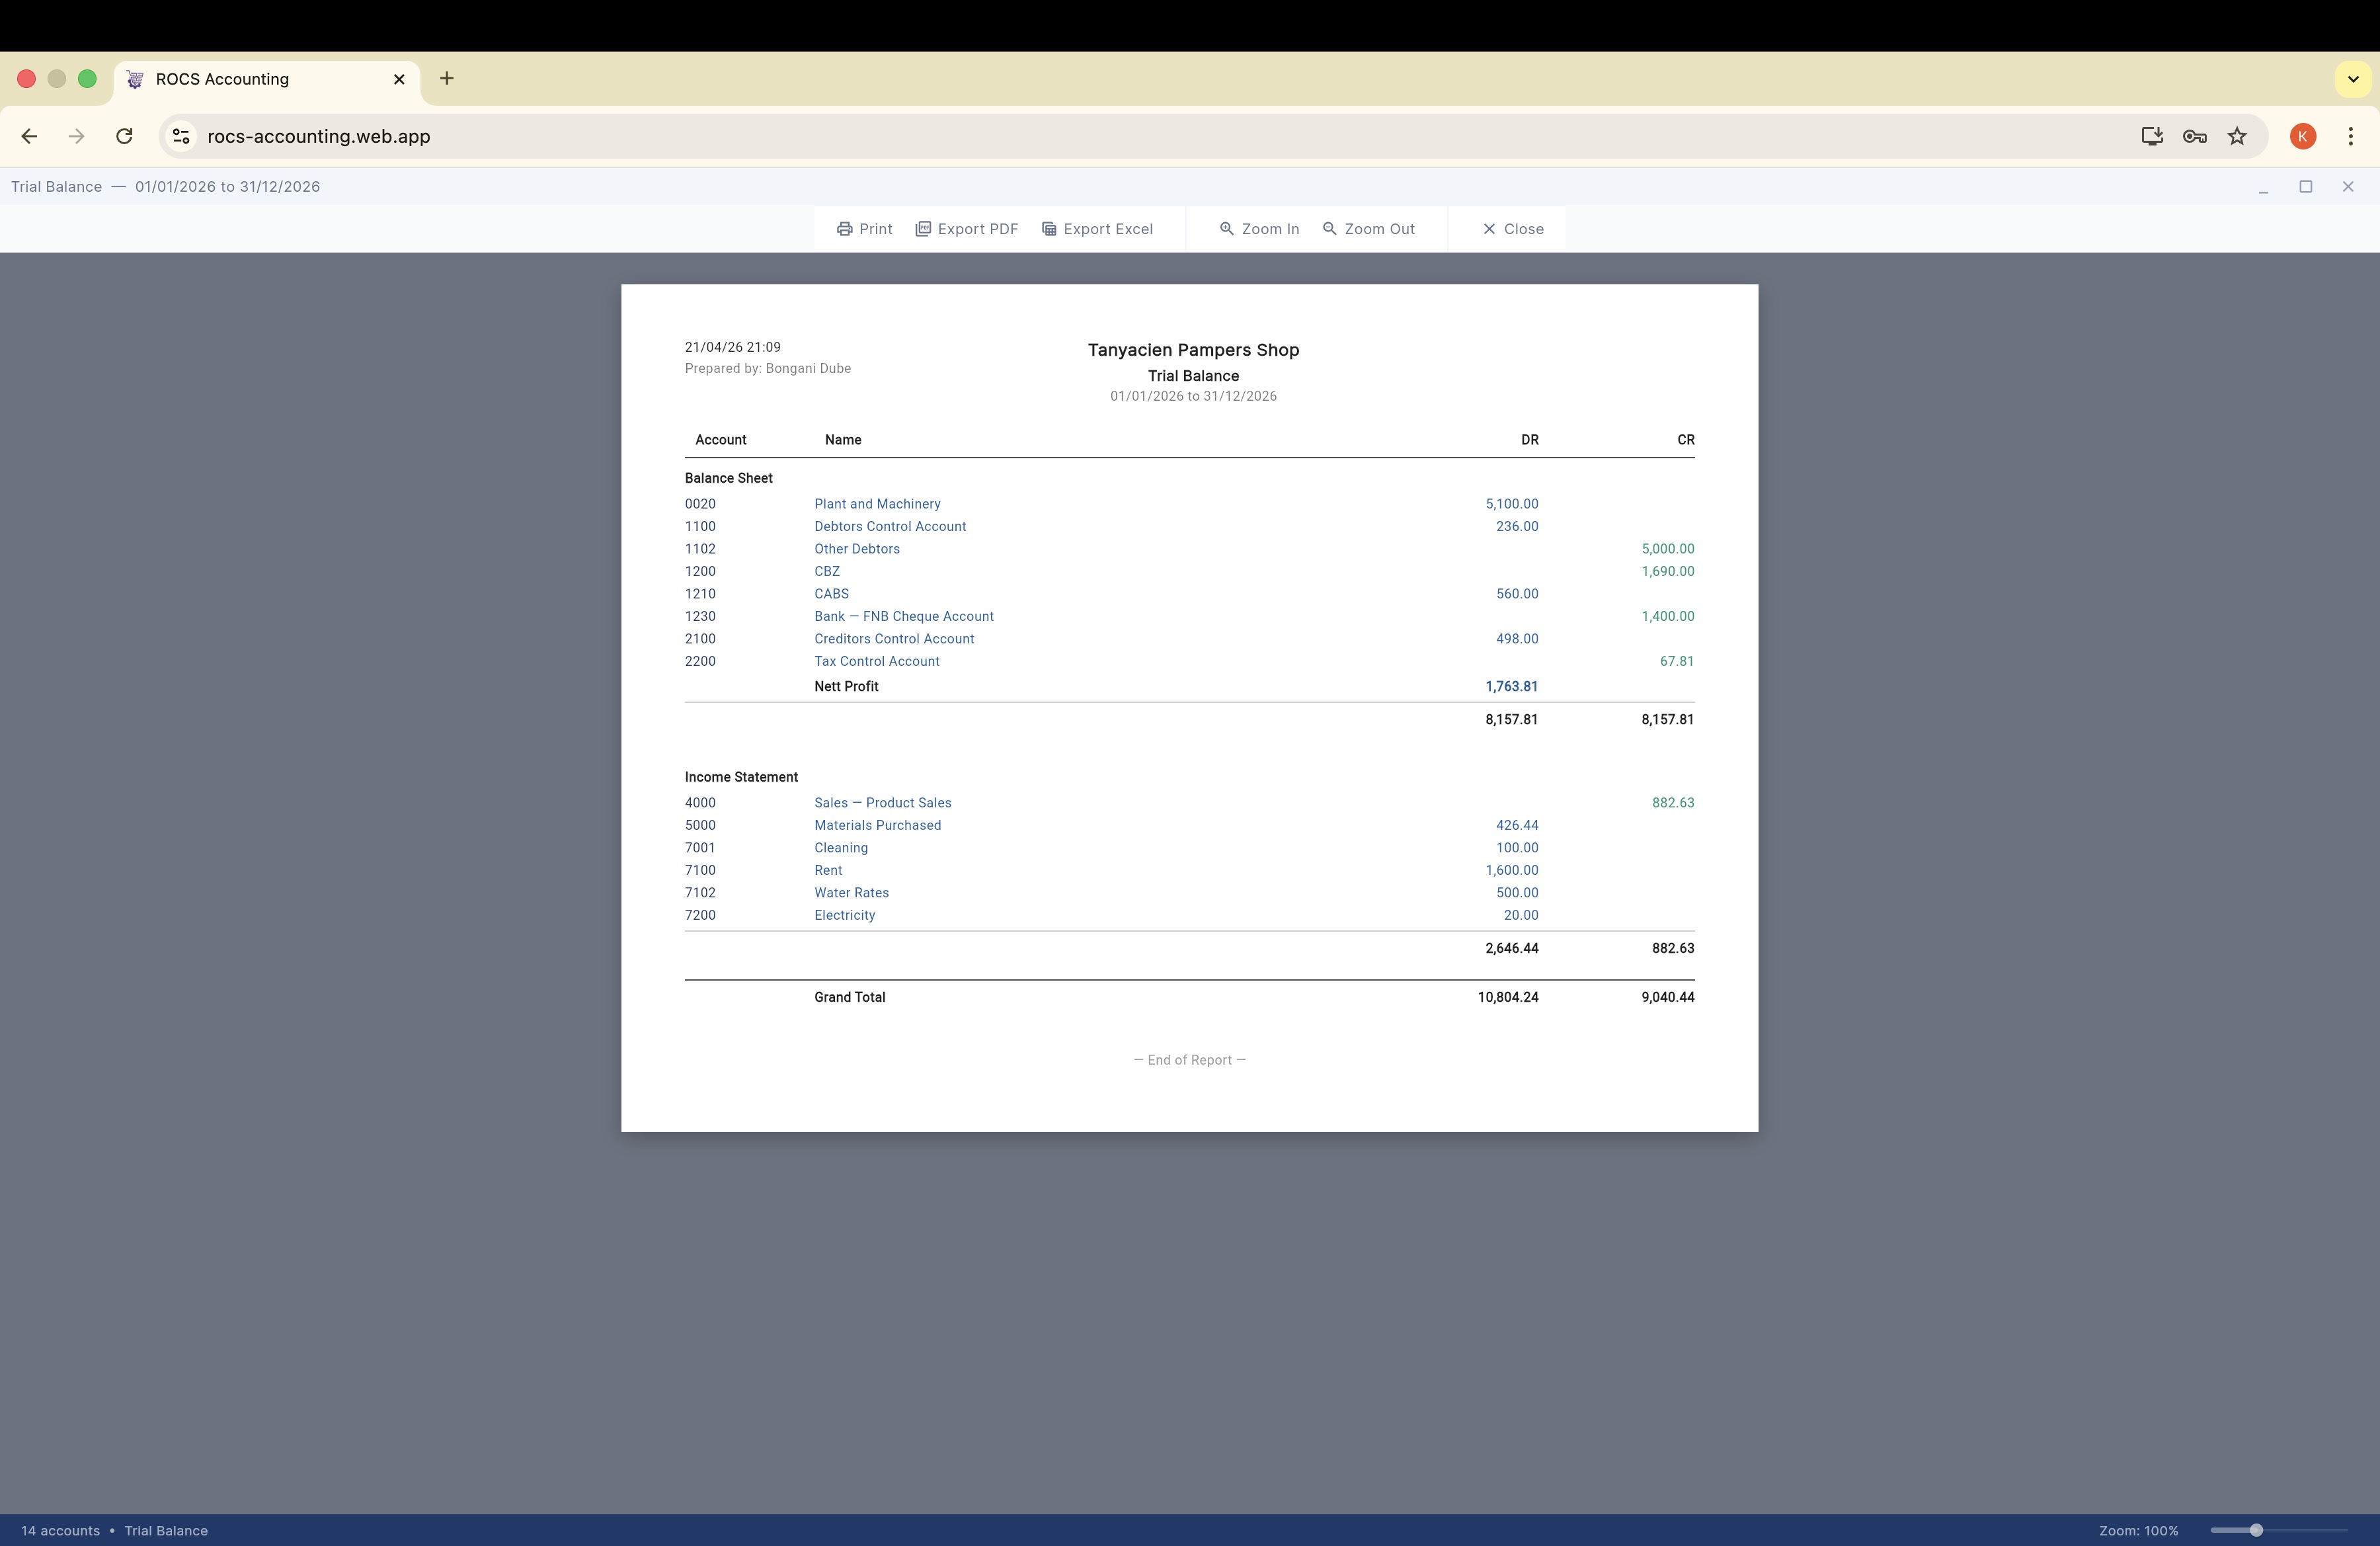View the Sales — Product Sales account

[x=882, y=802]
